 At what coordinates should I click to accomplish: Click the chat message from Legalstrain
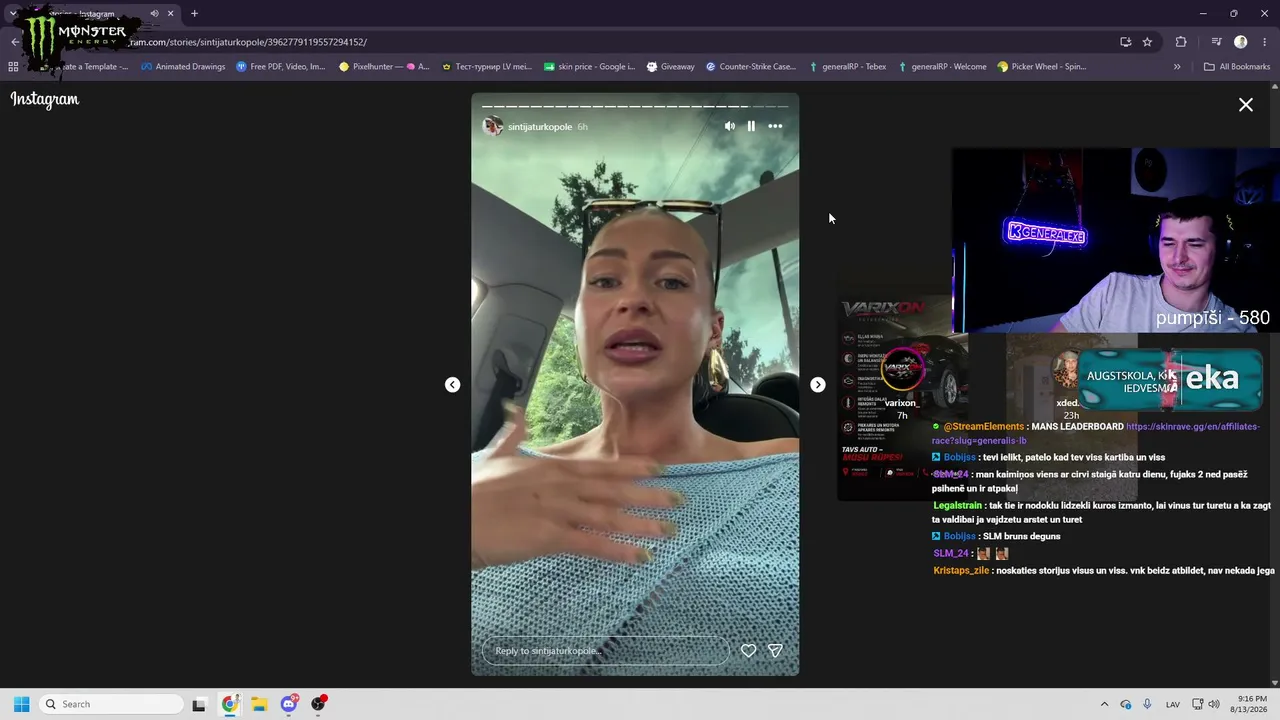[x=1102, y=513]
